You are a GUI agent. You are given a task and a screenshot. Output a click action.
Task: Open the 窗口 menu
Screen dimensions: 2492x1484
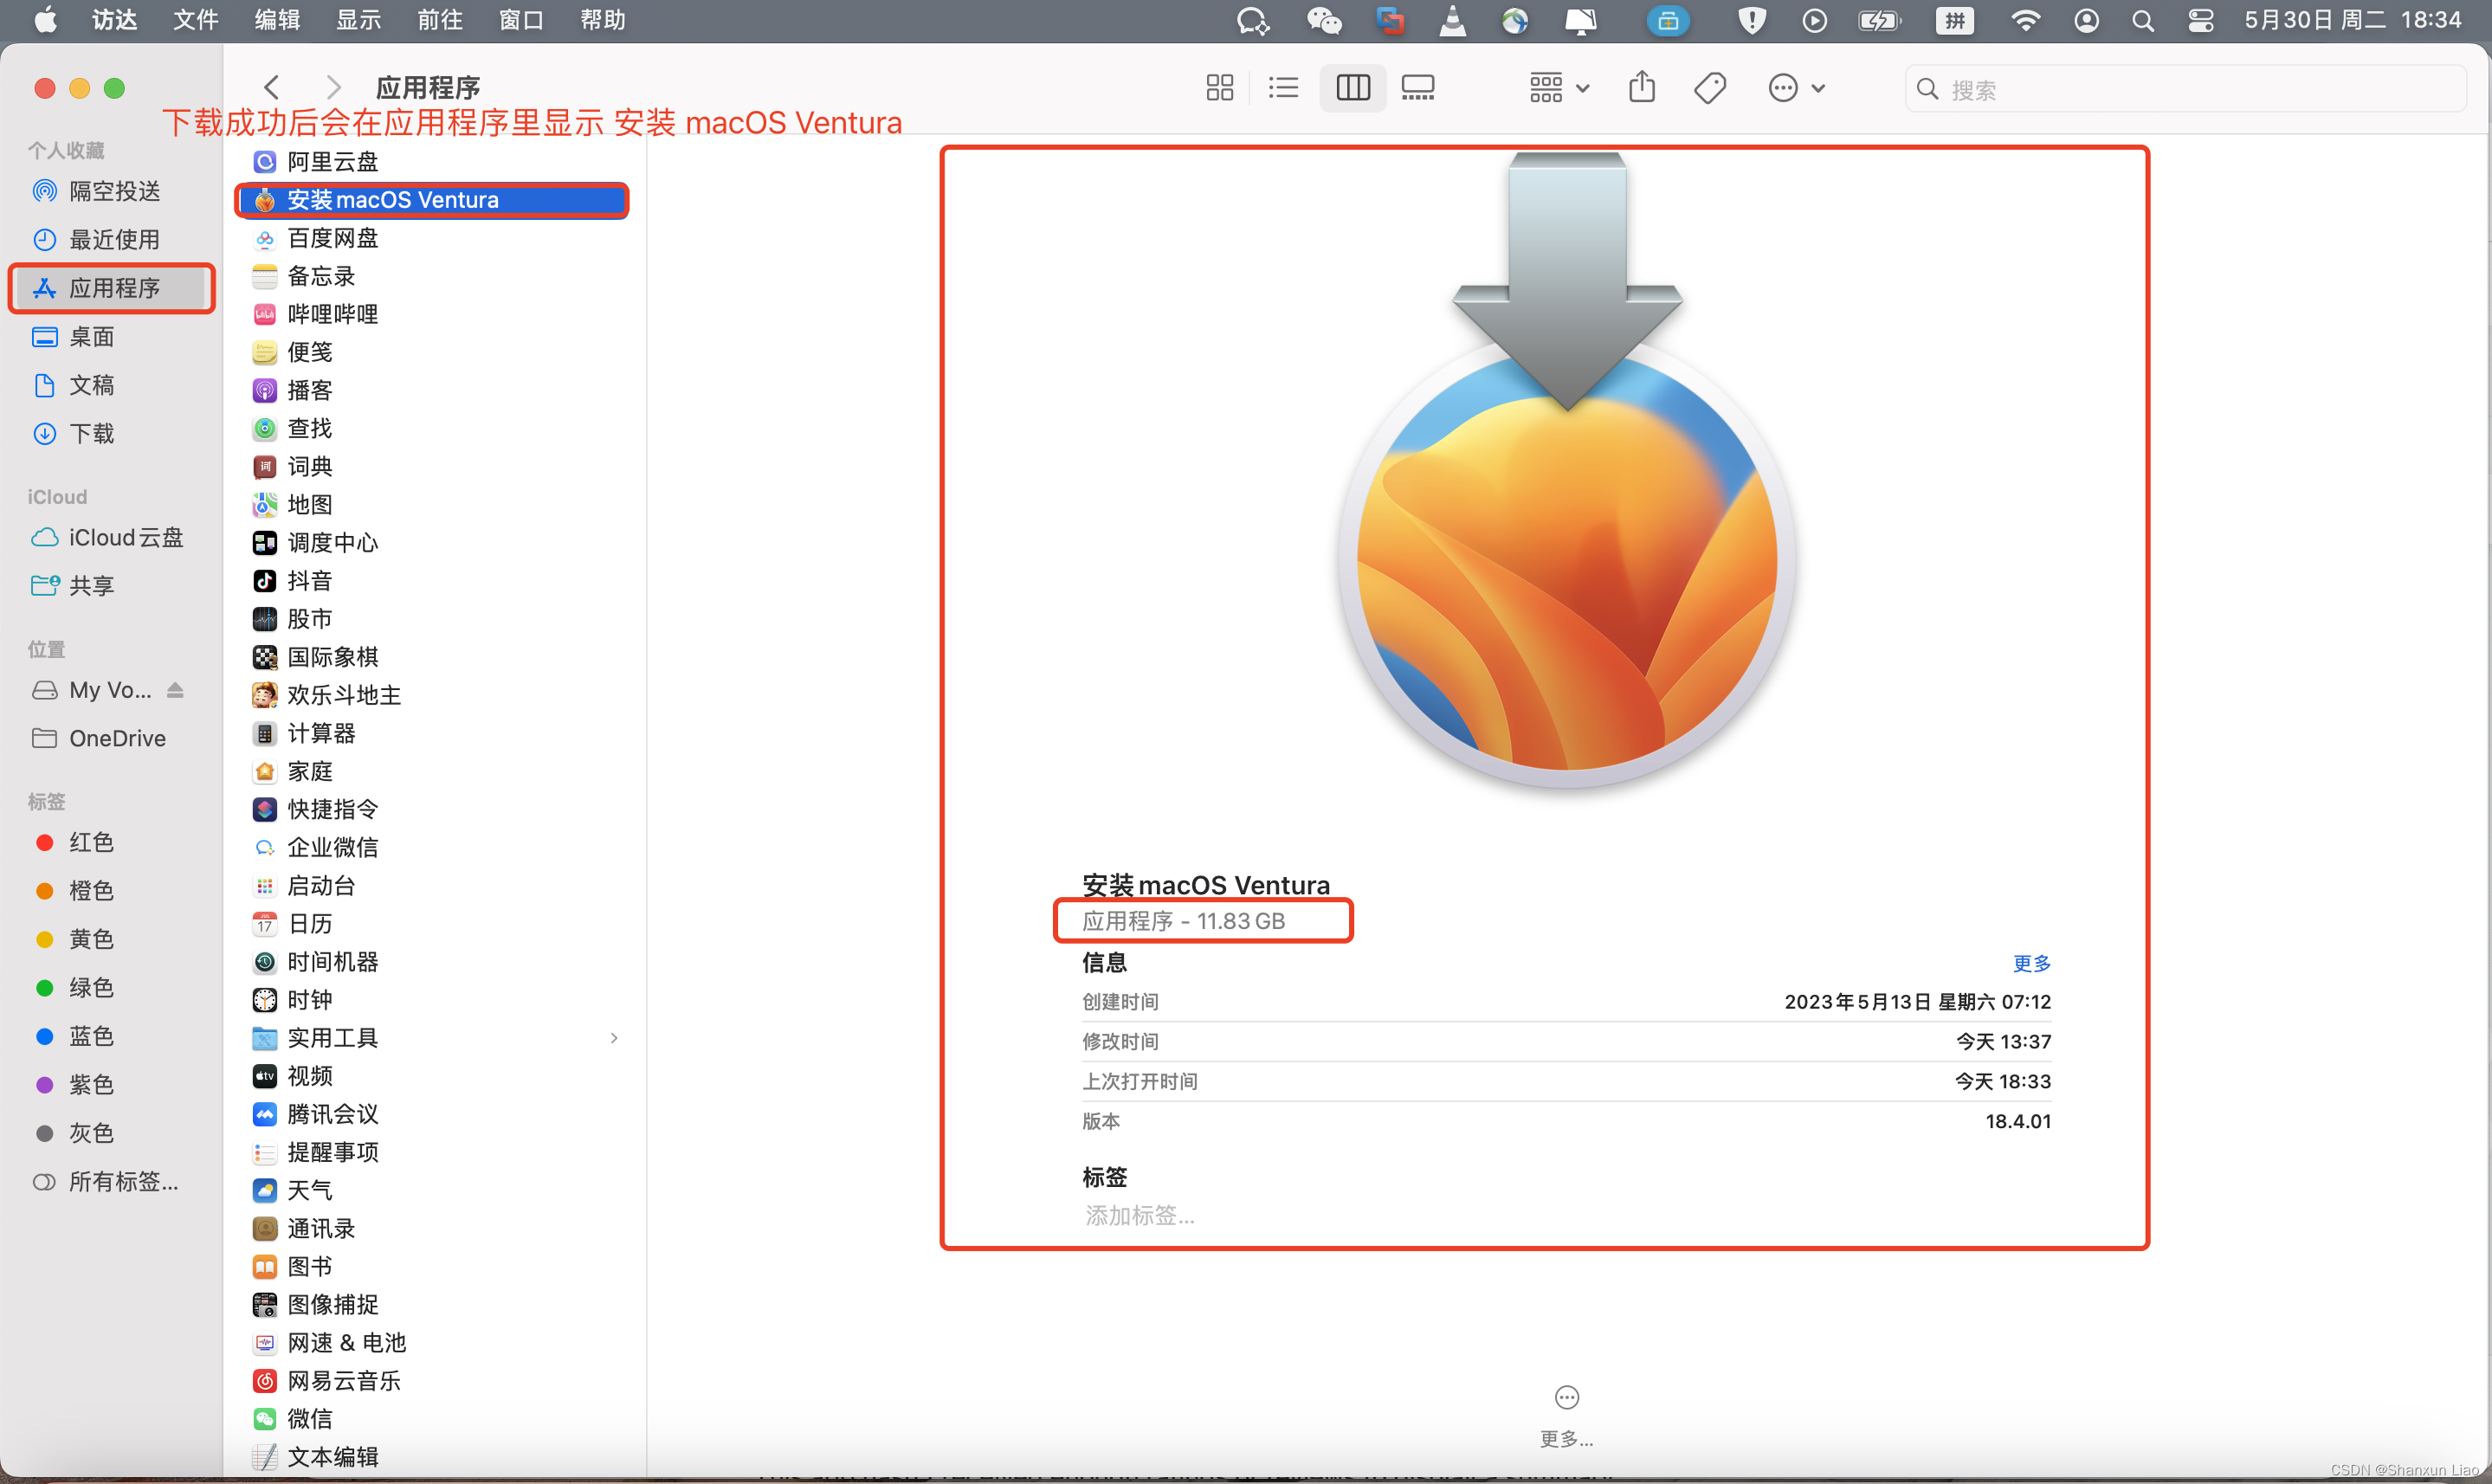tap(521, 20)
